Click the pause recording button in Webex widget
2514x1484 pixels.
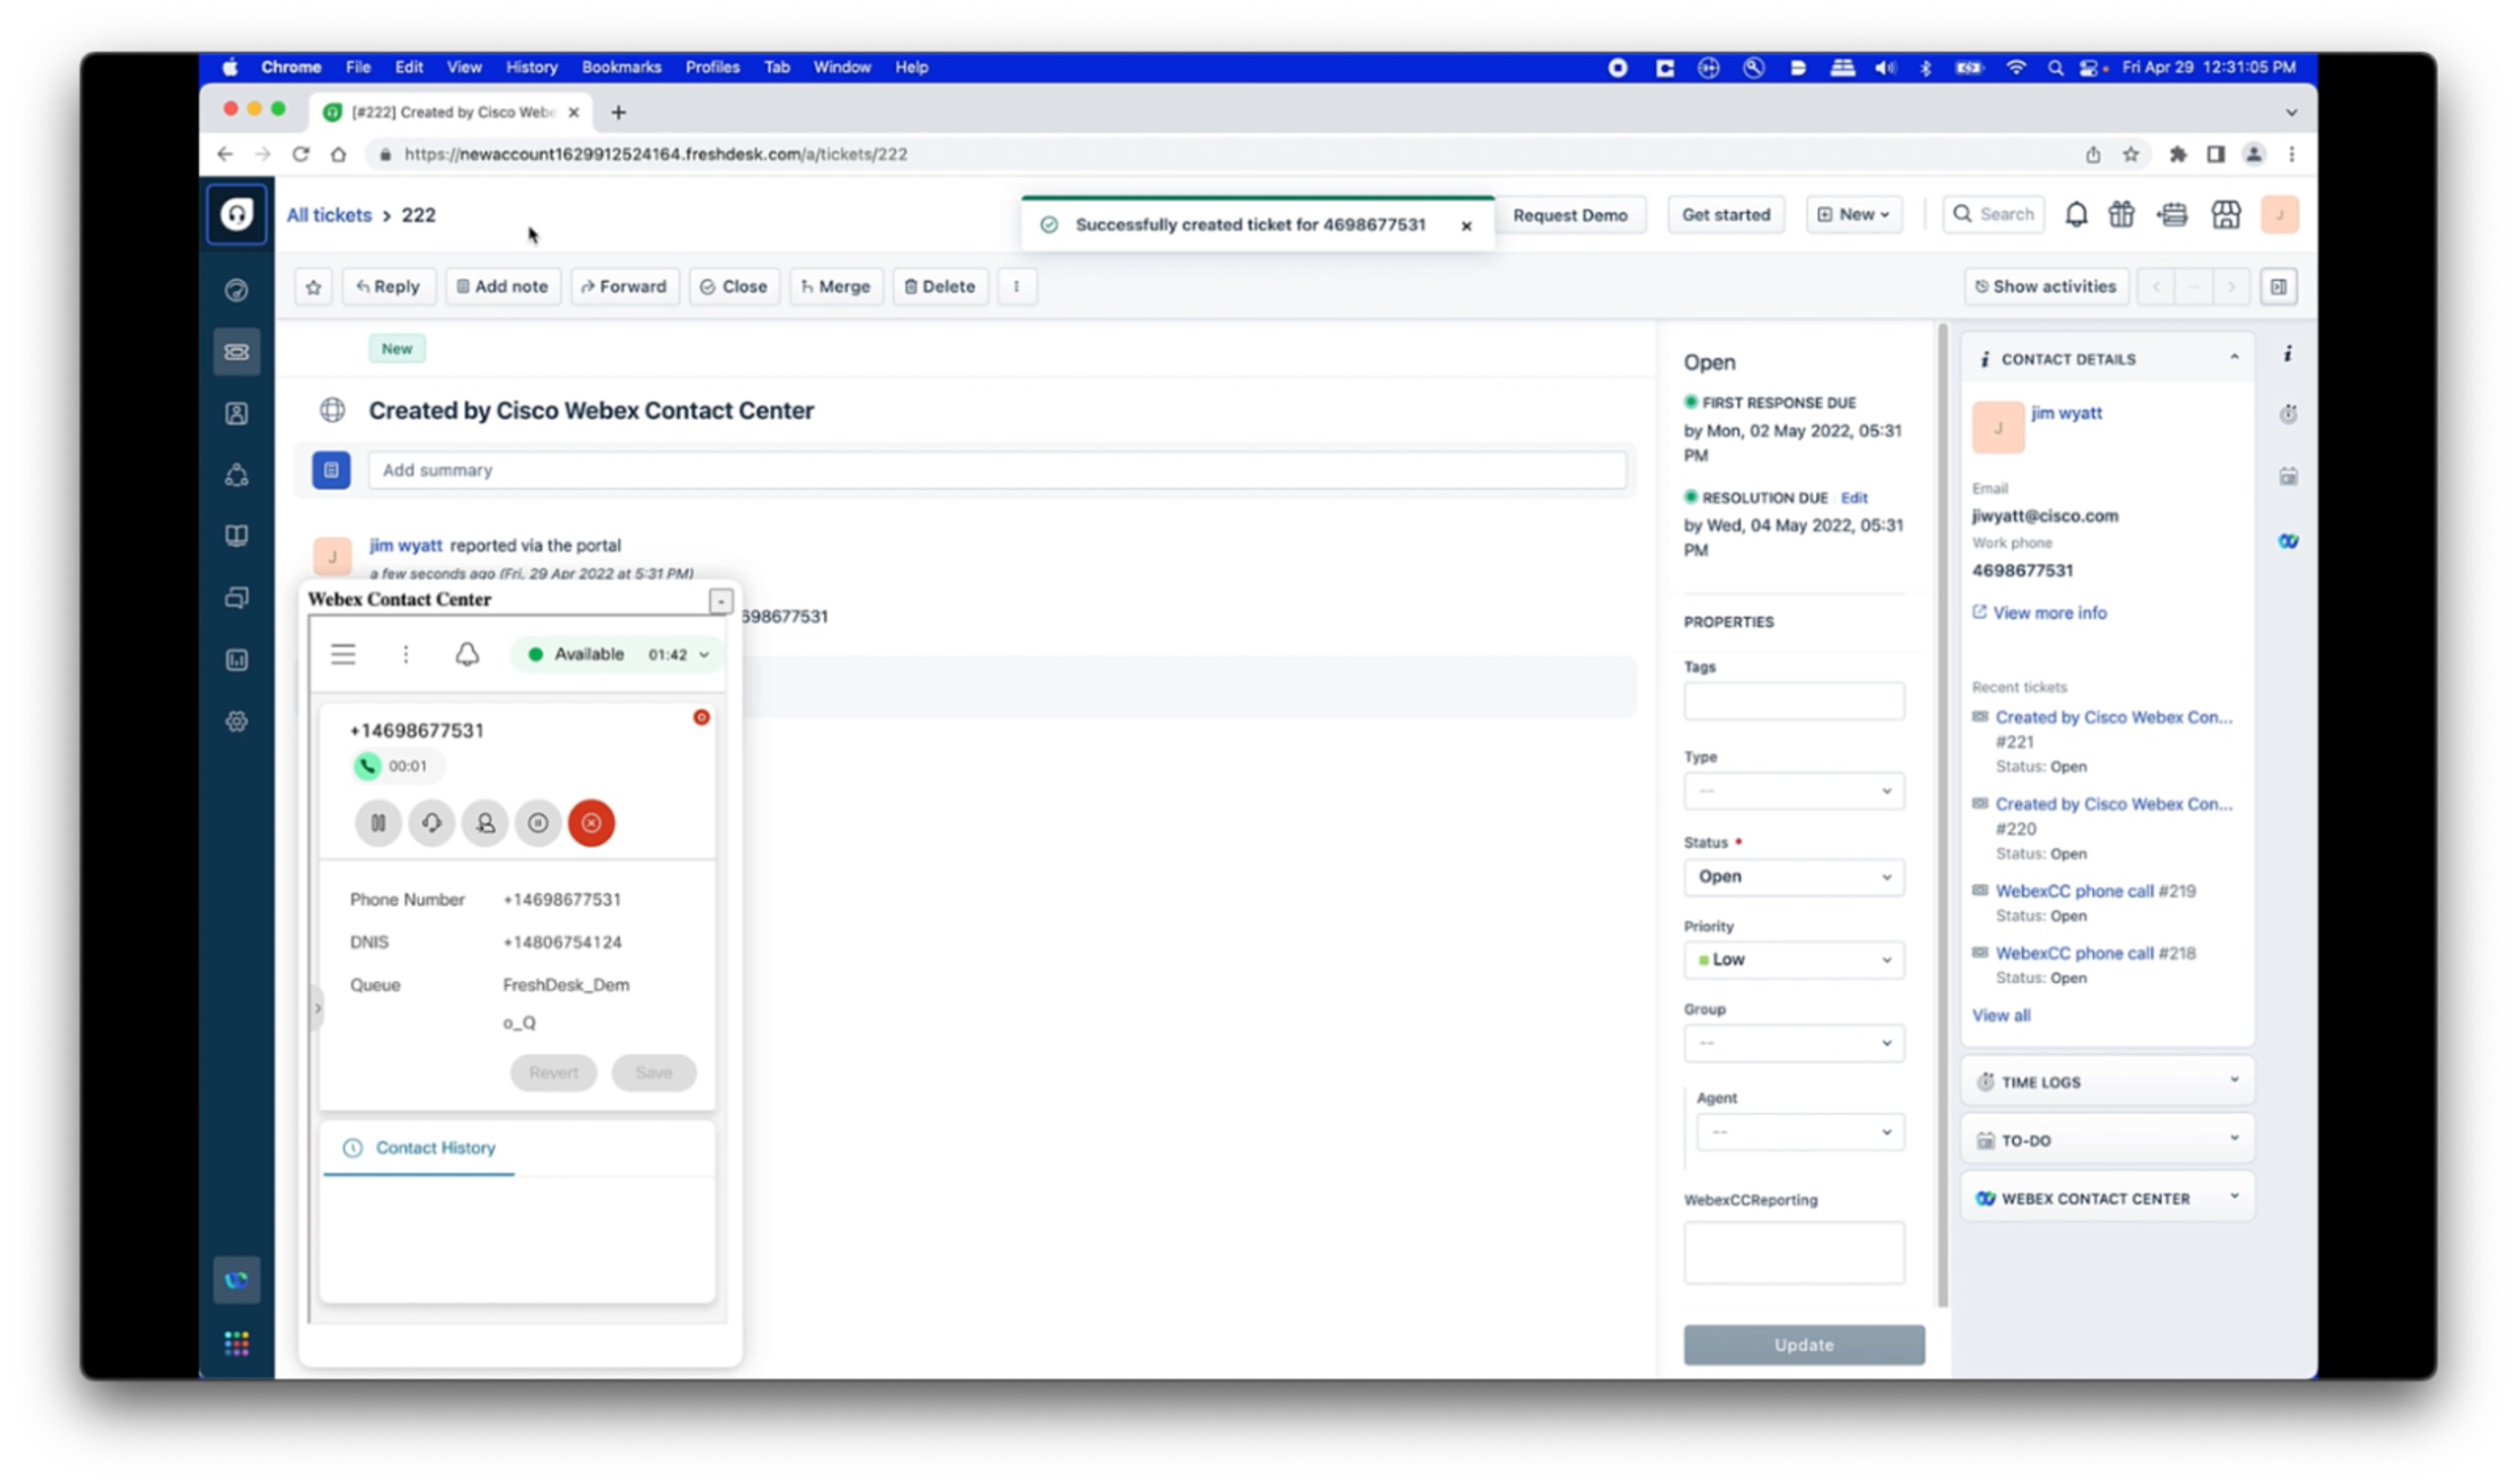[538, 823]
